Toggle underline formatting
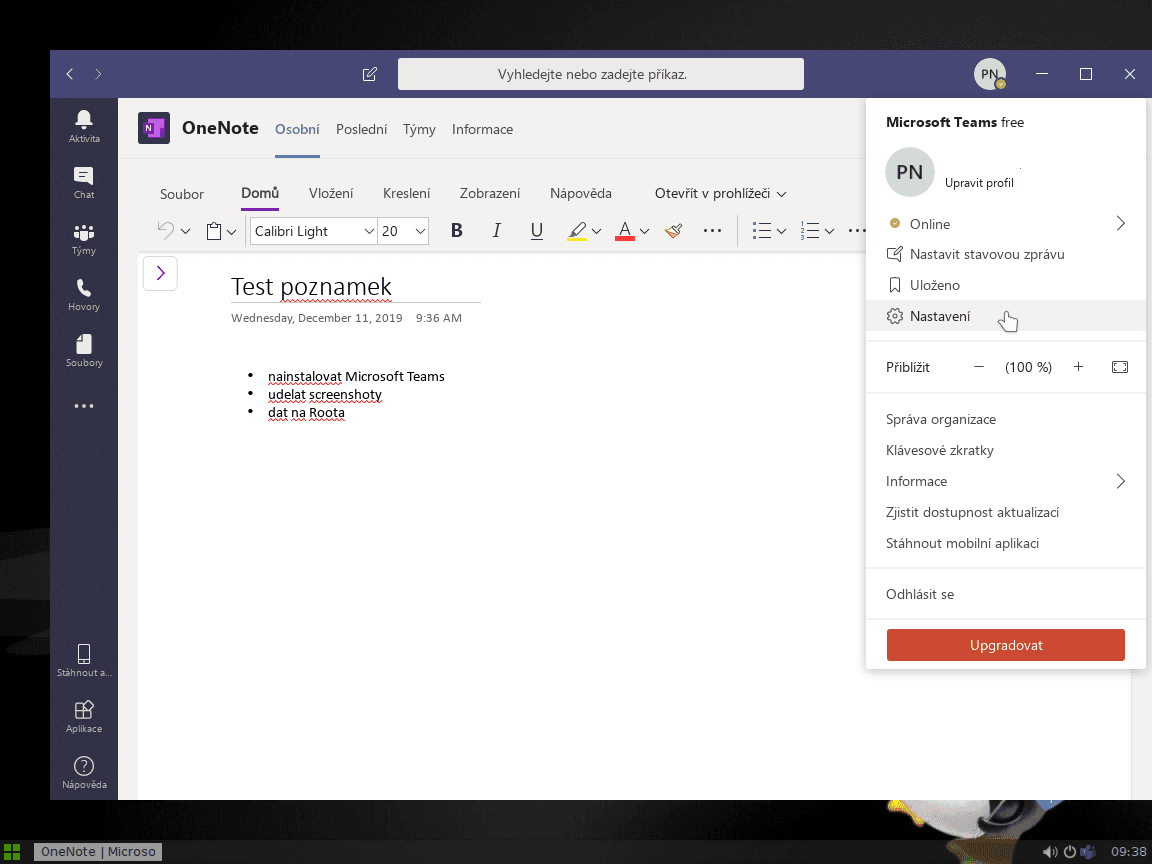1152x864 pixels. point(536,231)
